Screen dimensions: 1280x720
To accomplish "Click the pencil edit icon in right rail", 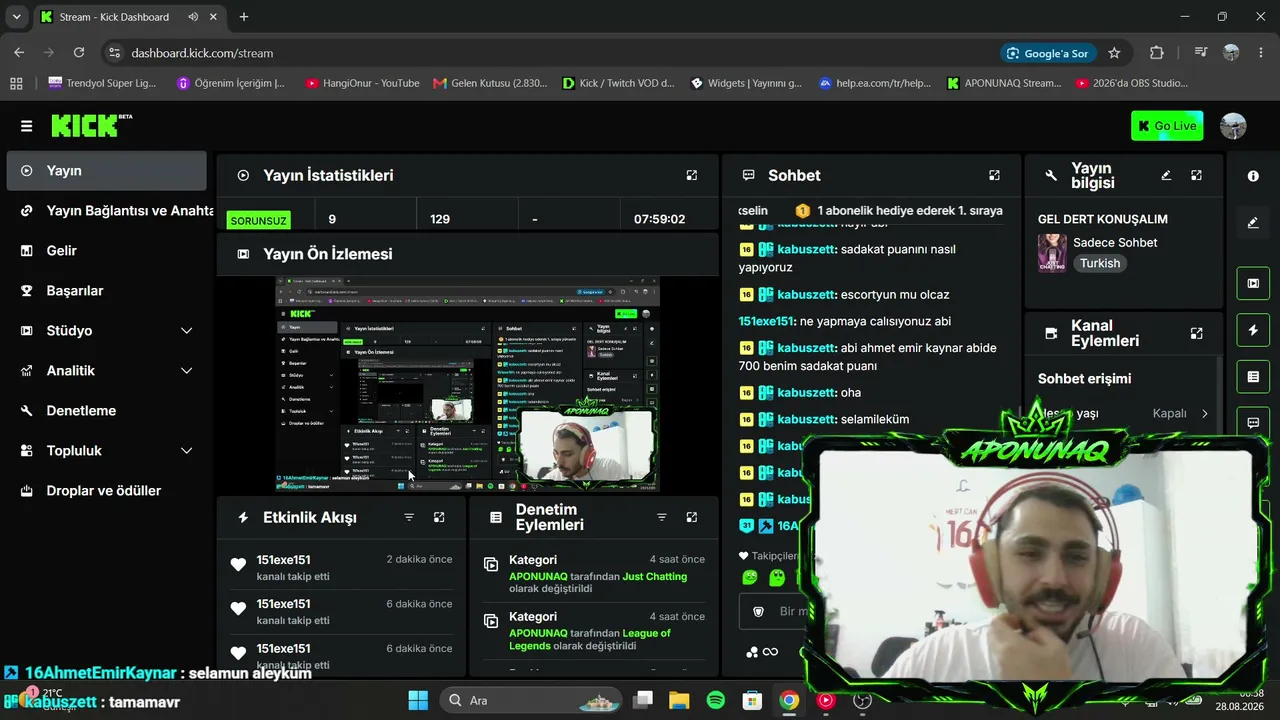I will pos(1253,223).
